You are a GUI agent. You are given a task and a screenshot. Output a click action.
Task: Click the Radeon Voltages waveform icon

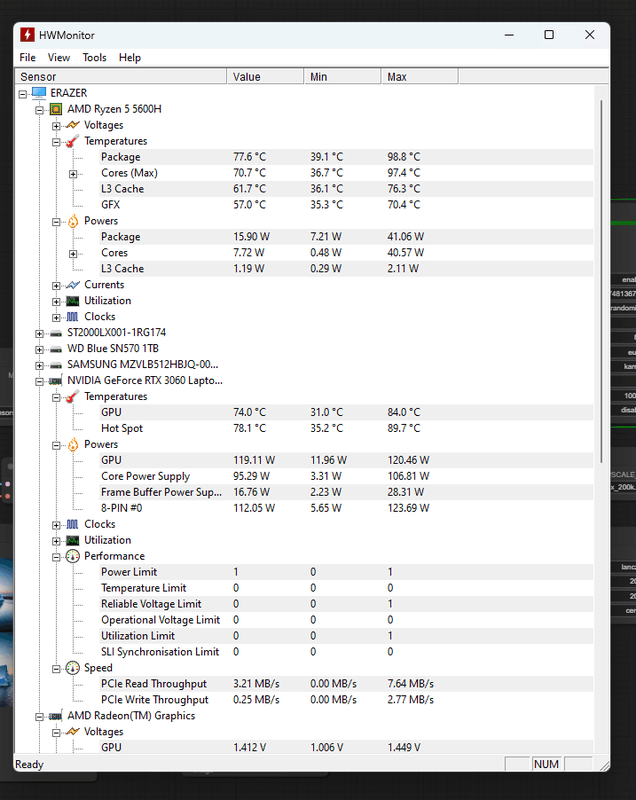point(73,732)
